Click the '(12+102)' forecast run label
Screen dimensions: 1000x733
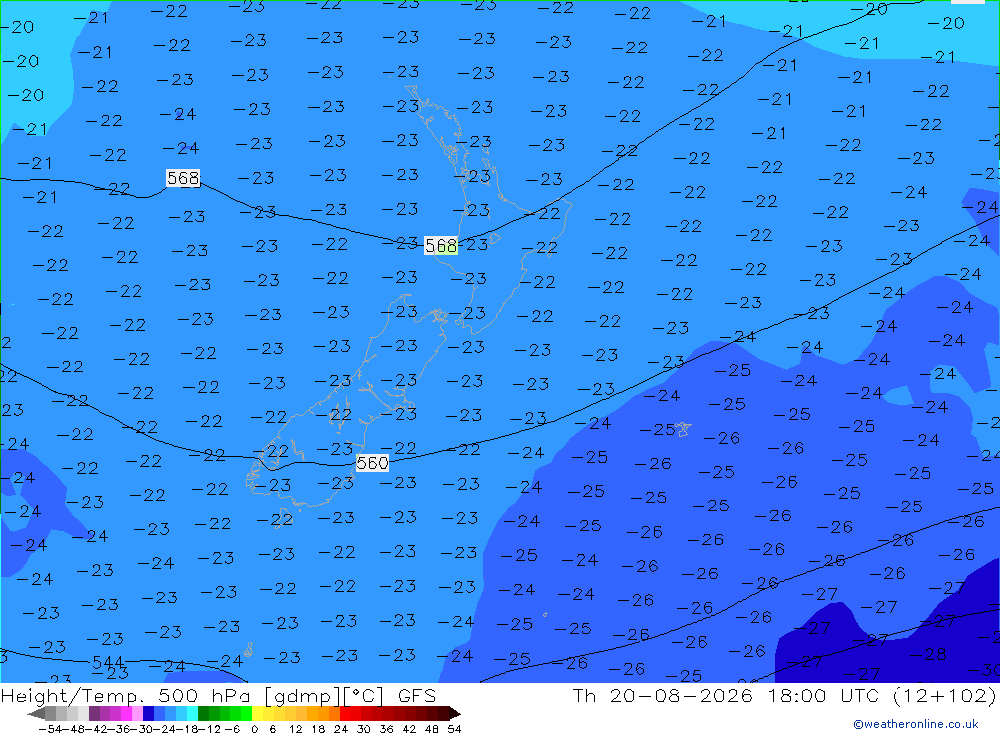point(943,695)
